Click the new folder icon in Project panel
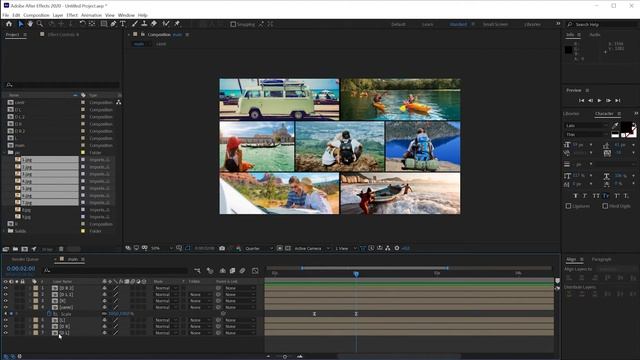Screen dimensions: 640x360 coord(15,249)
